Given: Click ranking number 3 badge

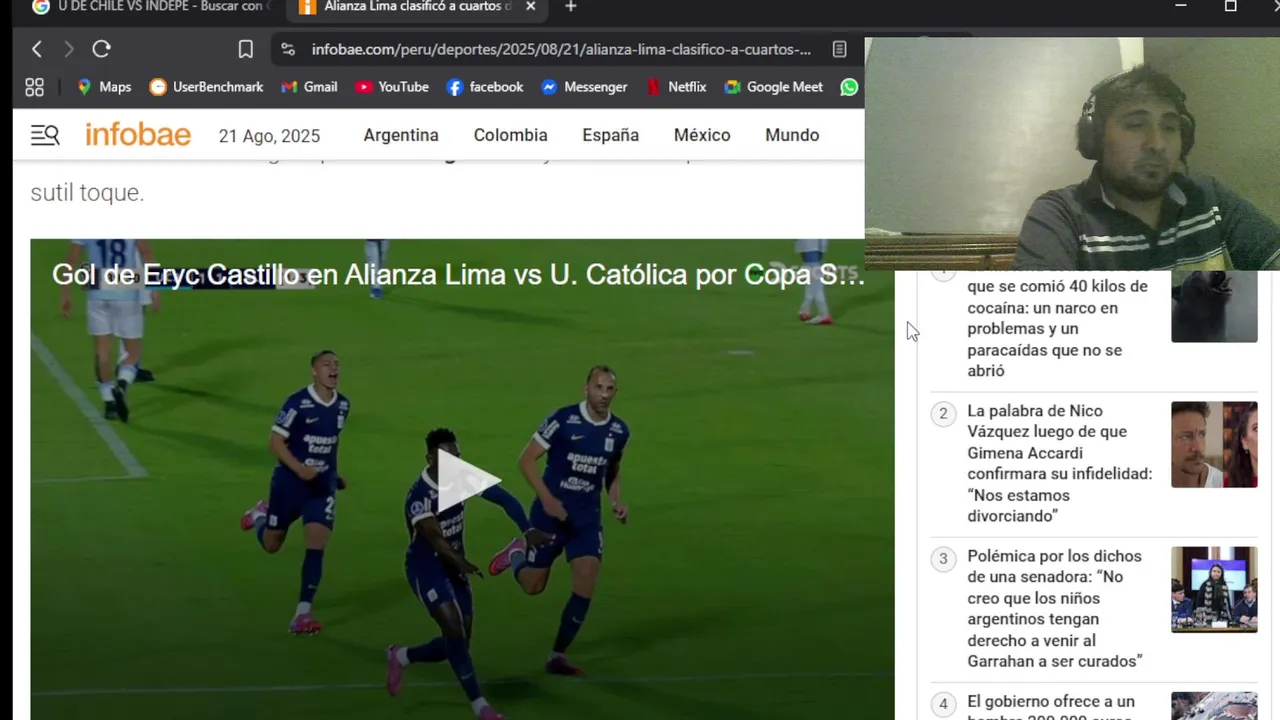Looking at the screenshot, I should 943,558.
